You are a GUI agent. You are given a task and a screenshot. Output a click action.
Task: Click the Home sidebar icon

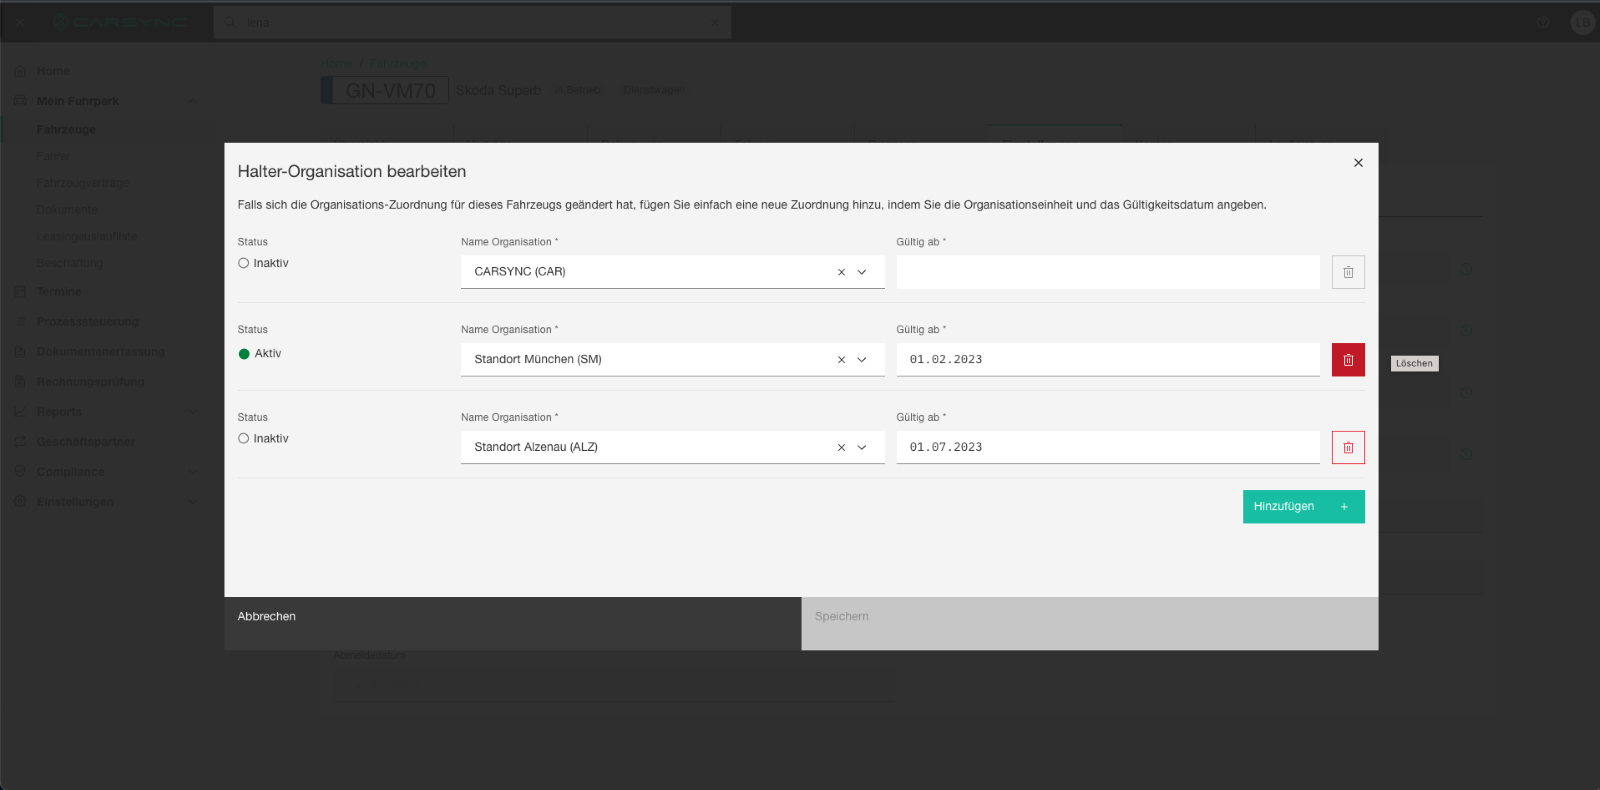point(20,71)
